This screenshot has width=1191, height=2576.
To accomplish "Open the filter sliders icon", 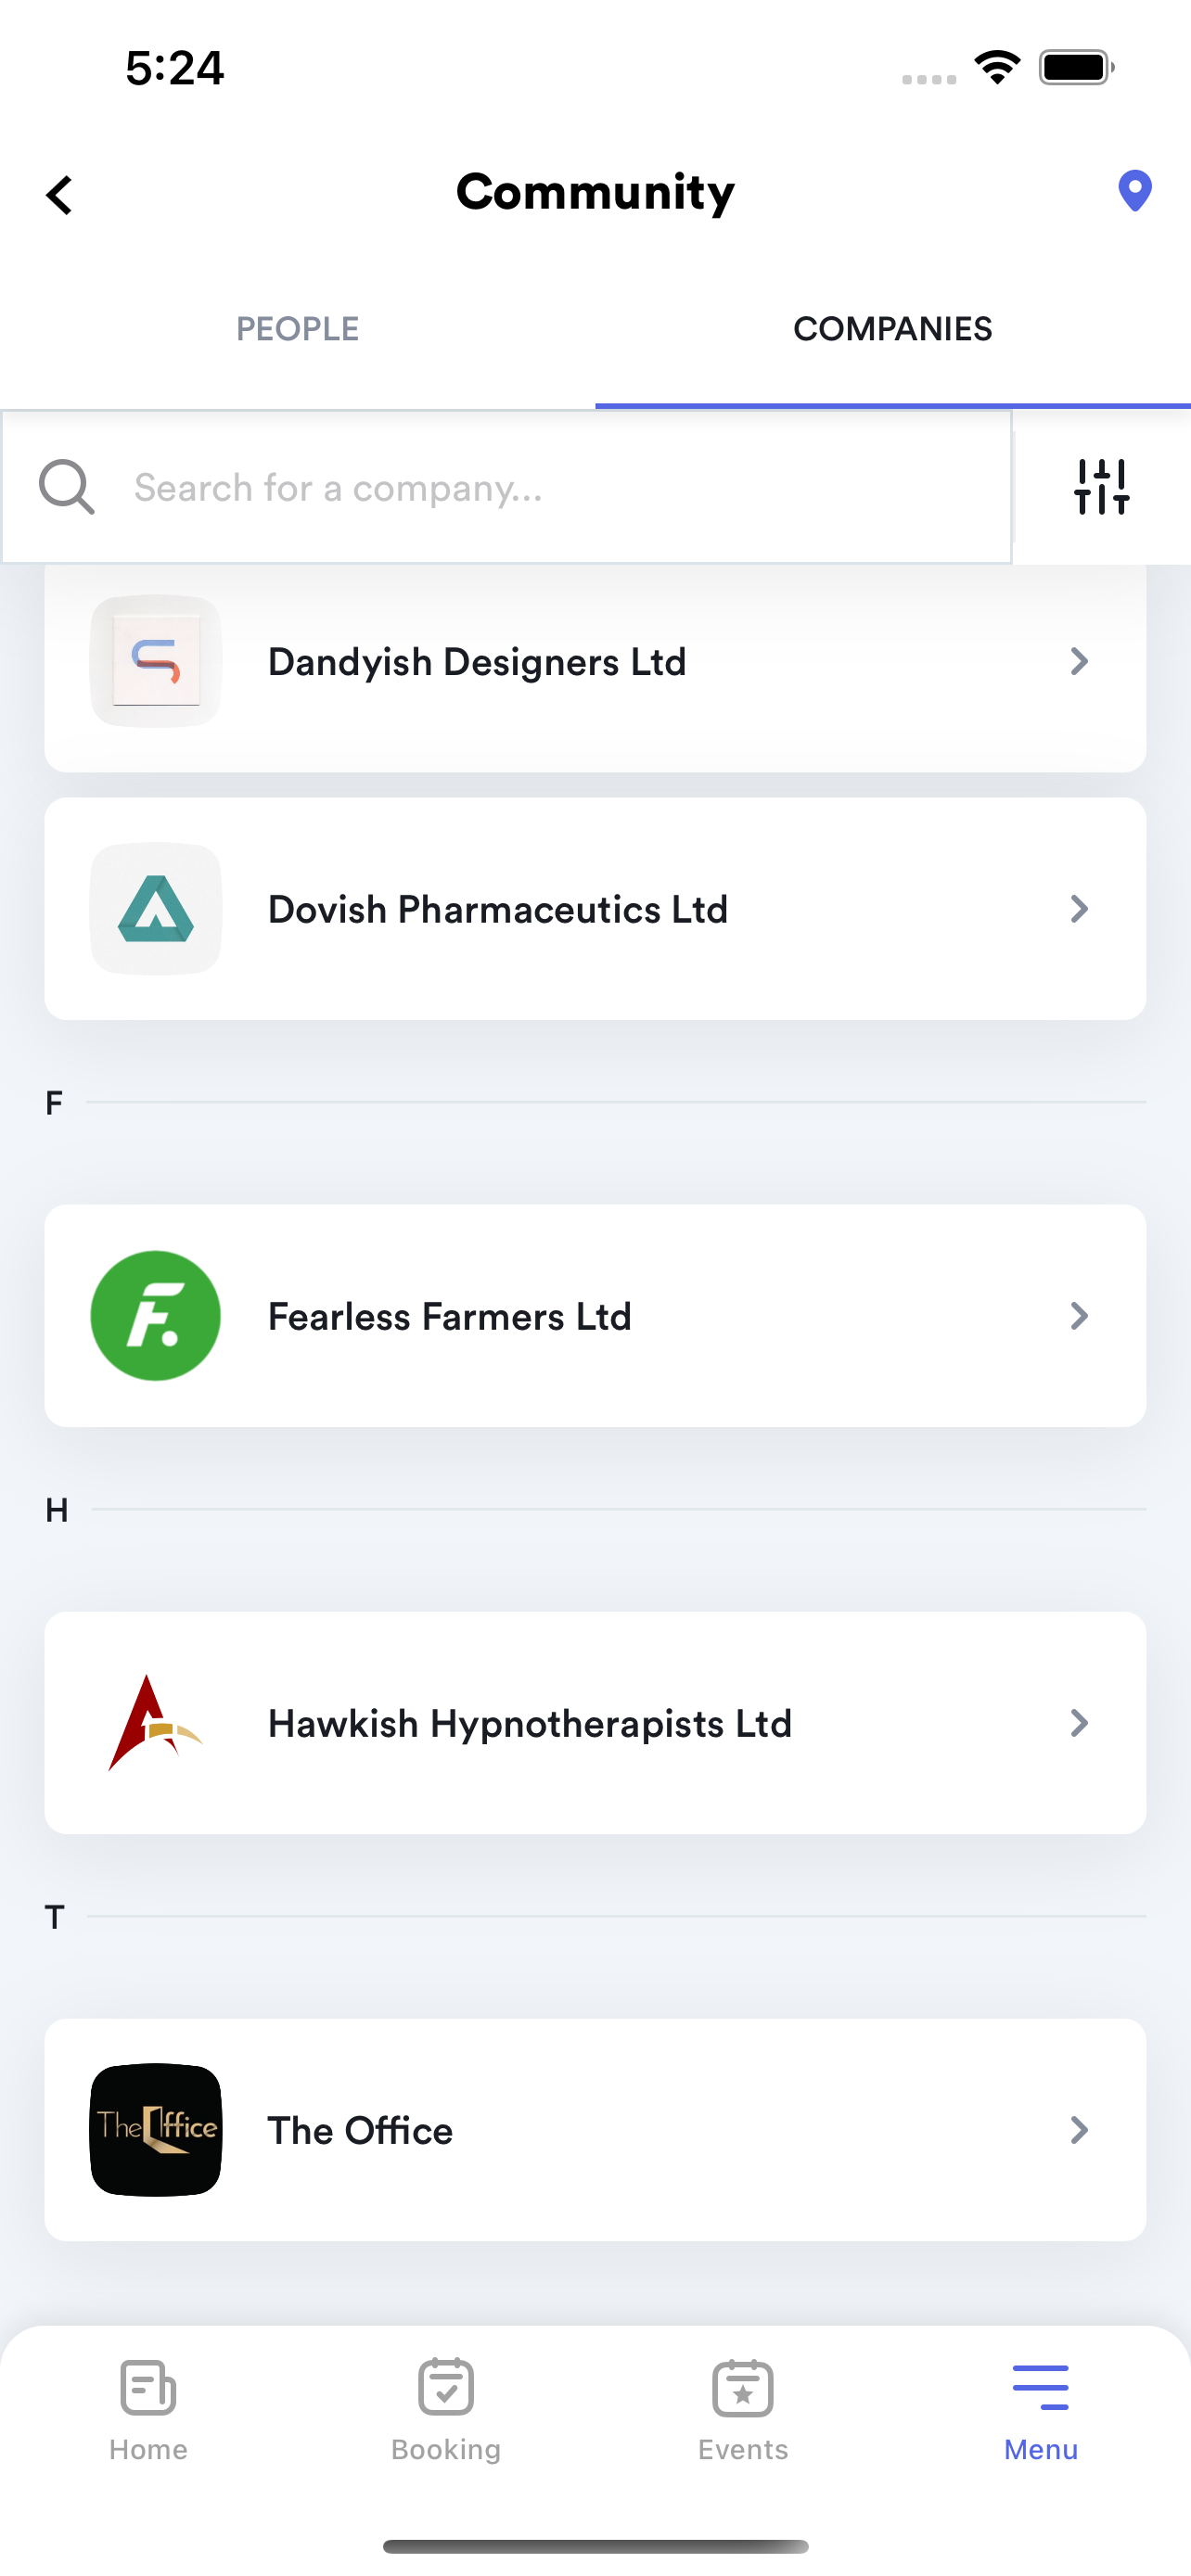I will [x=1101, y=487].
